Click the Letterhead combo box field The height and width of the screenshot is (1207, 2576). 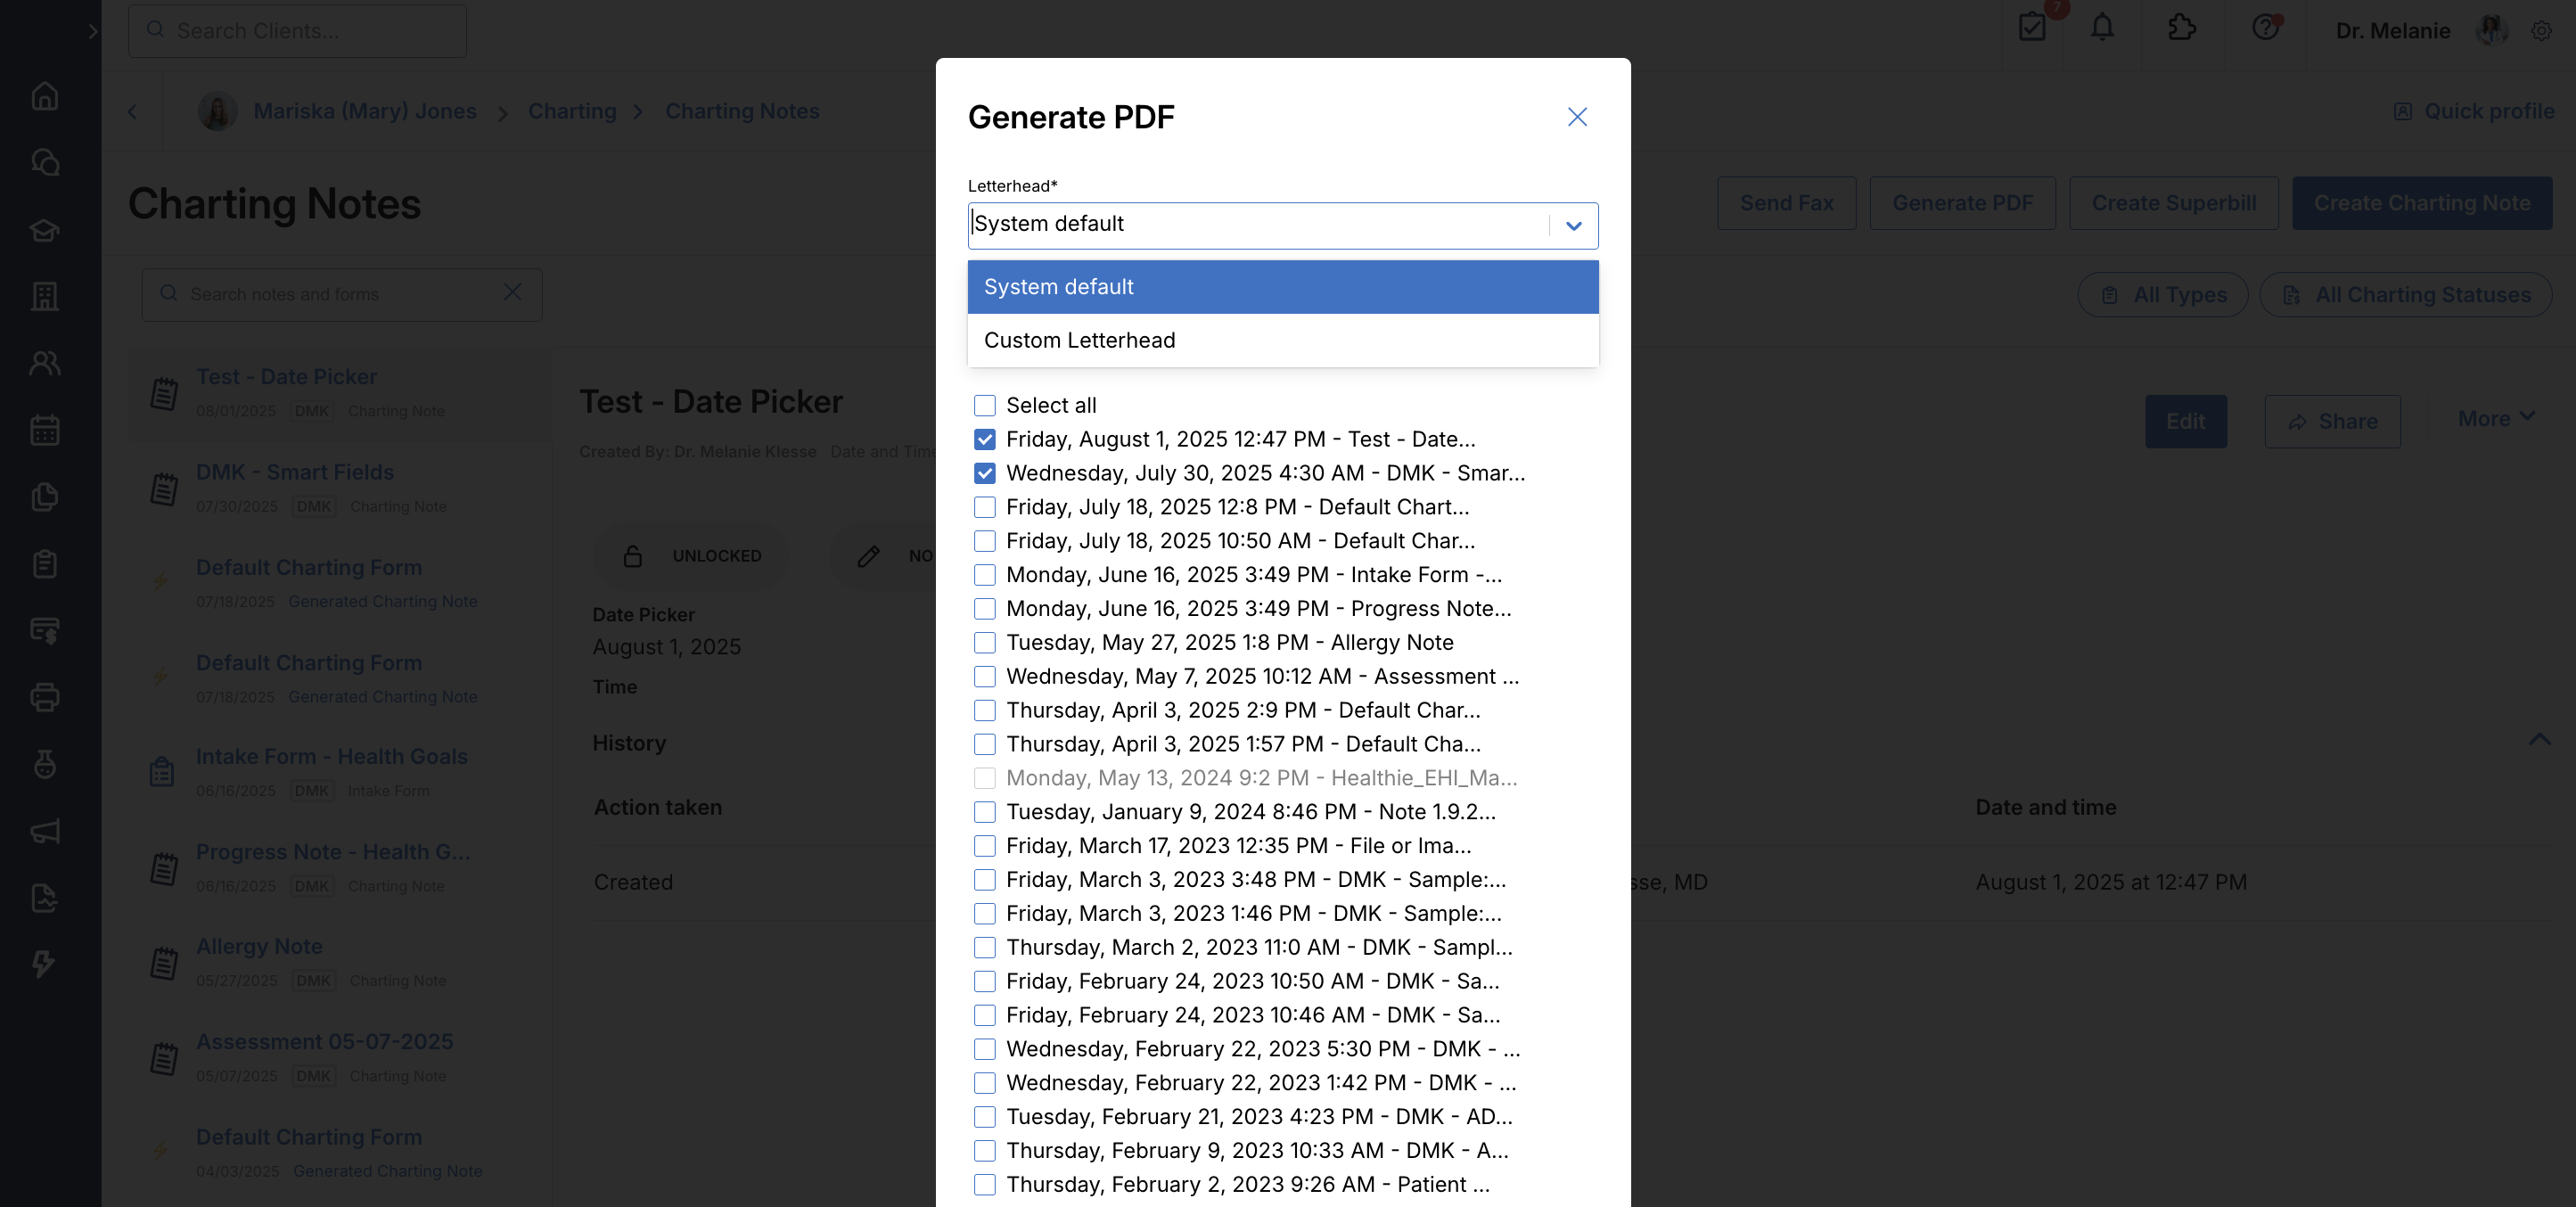(1282, 226)
